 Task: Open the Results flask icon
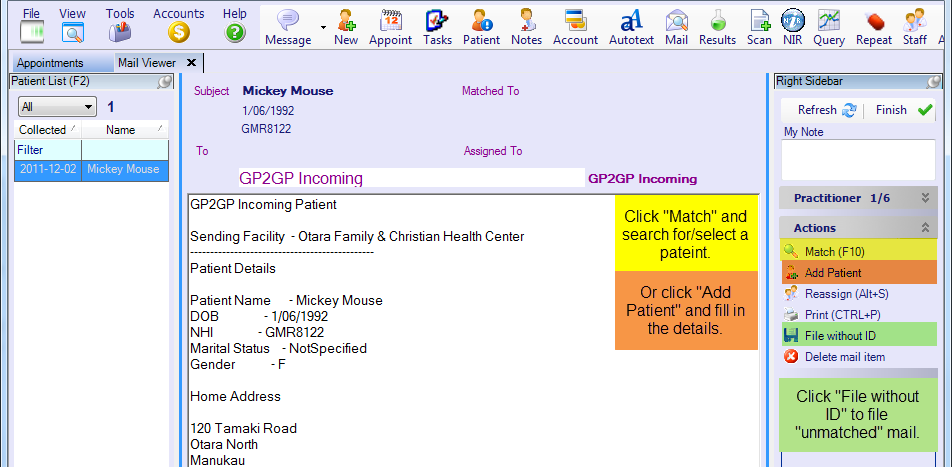pos(718,21)
